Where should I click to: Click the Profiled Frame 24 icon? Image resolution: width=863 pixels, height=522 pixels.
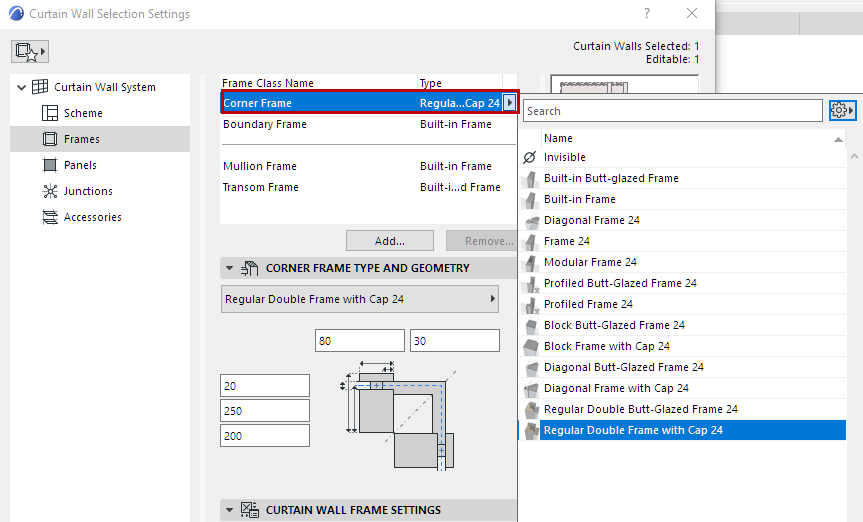(x=532, y=304)
